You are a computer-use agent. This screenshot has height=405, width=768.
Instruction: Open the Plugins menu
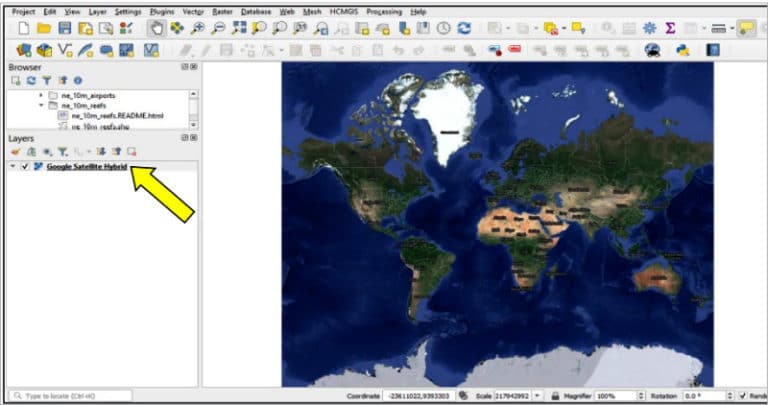click(x=161, y=11)
